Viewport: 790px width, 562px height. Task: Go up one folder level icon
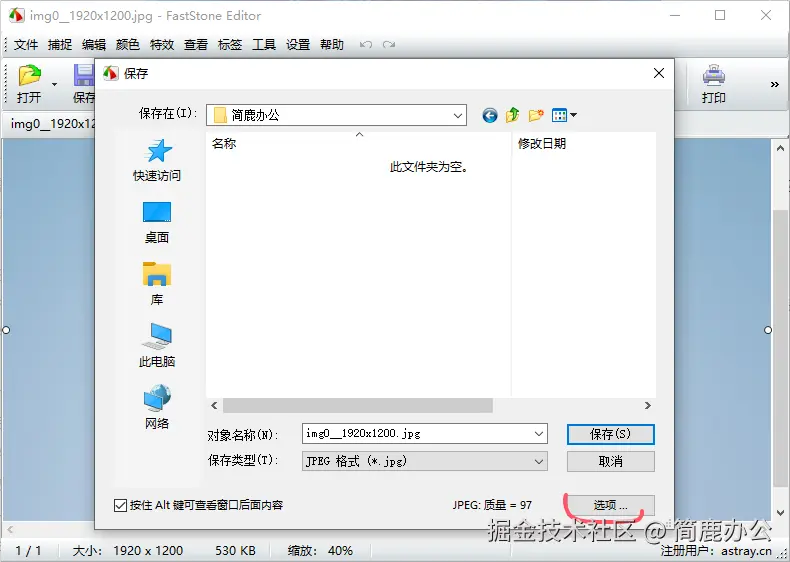pyautogui.click(x=512, y=115)
